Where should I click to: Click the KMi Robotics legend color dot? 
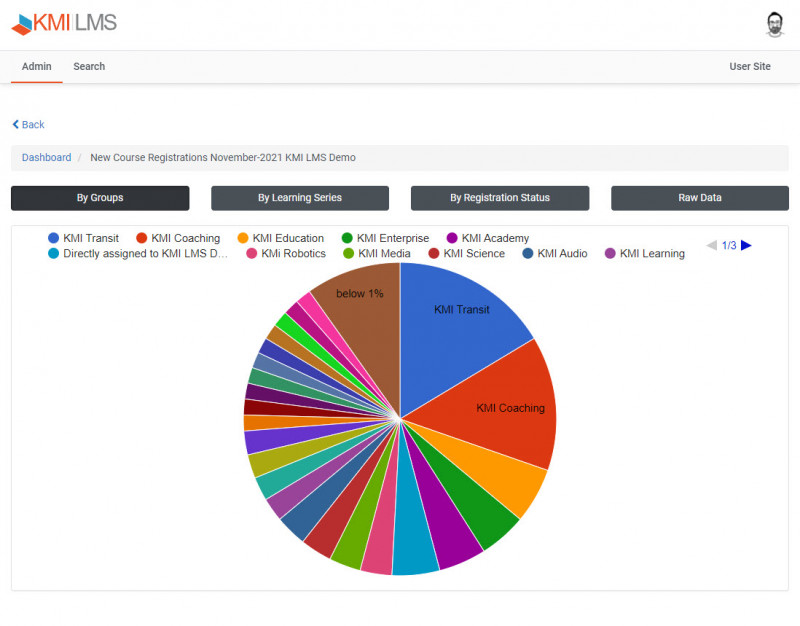(x=252, y=254)
